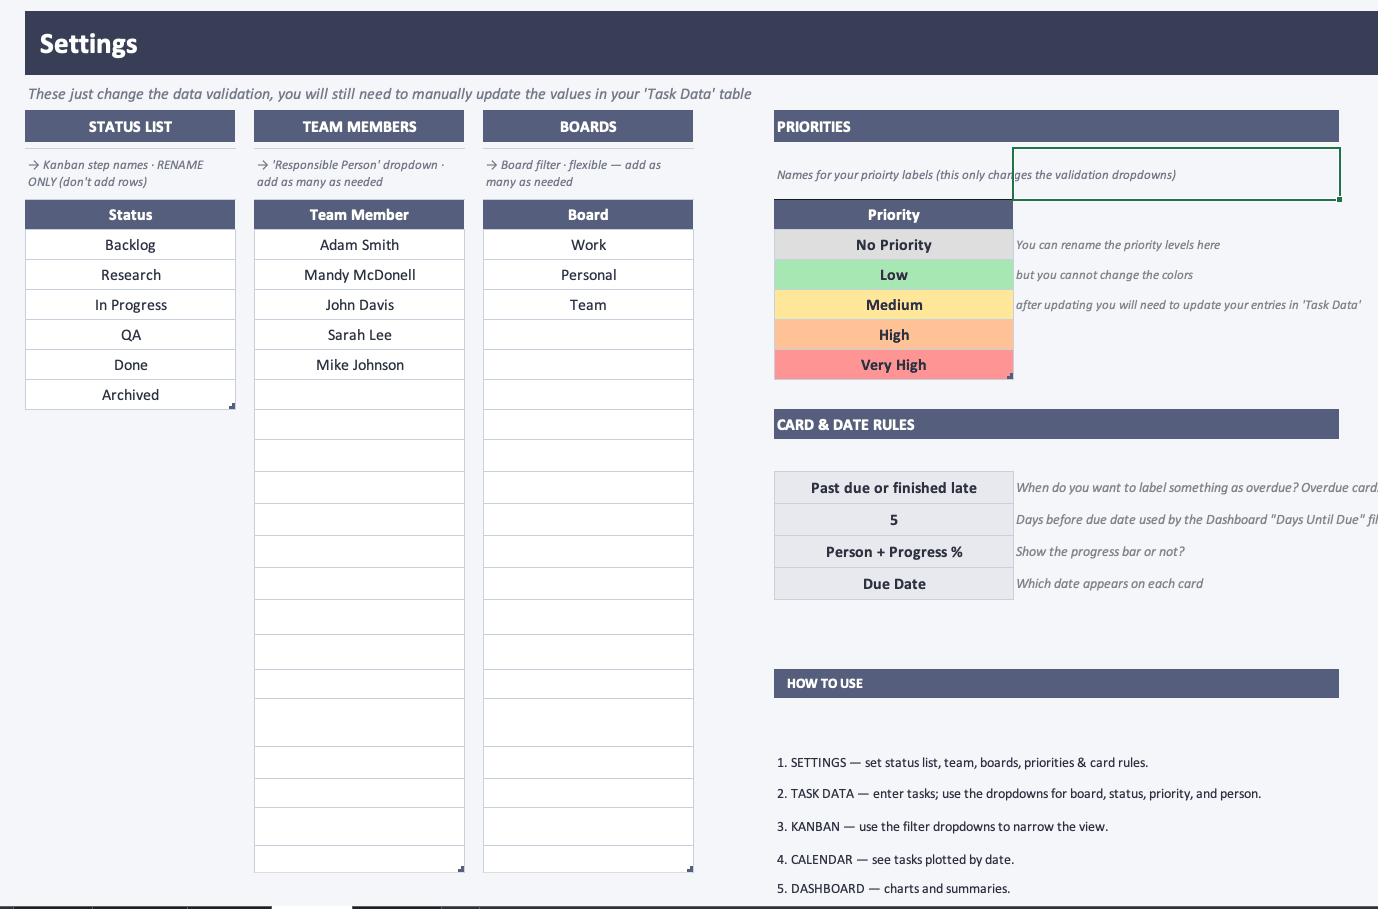Screen dimensions: 1378x909
Task: Click the Priority column header
Action: (894, 215)
